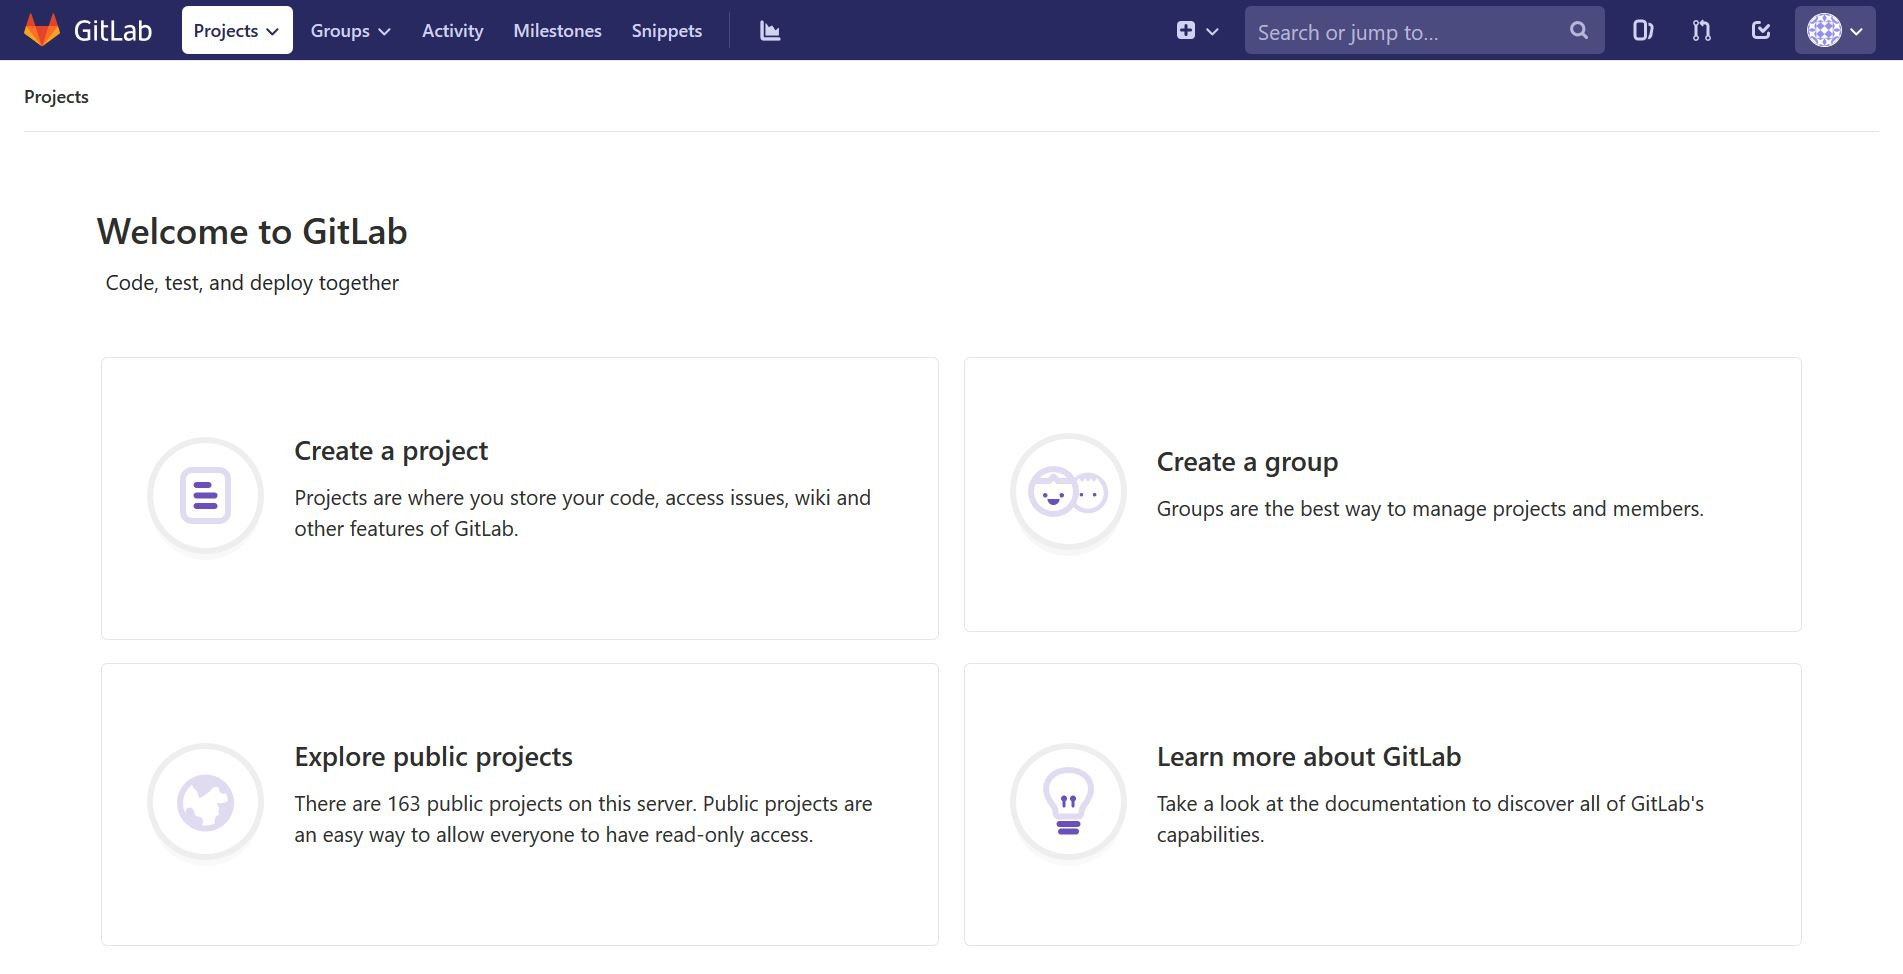Viewport: 1903px width, 974px height.
Task: Expand the Projects dropdown menu
Action: pyautogui.click(x=237, y=31)
